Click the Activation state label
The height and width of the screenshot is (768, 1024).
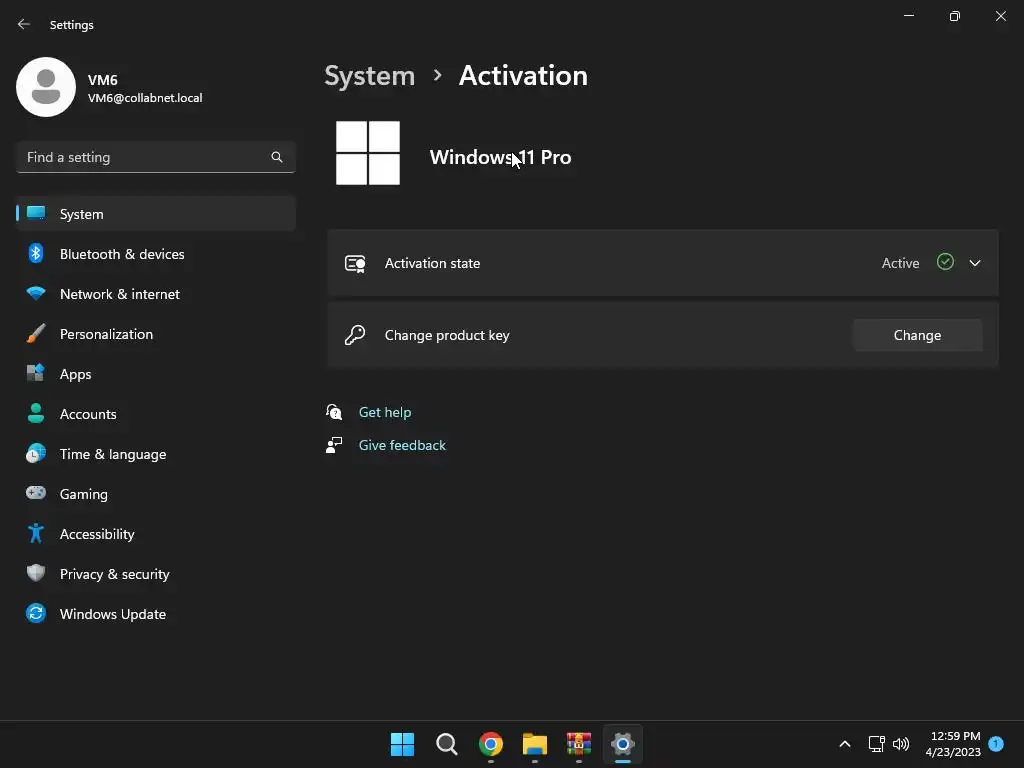tap(432, 263)
